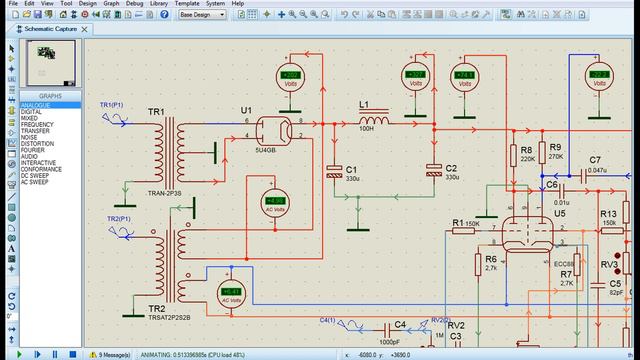Click the Pause simulation button

pos(55,354)
